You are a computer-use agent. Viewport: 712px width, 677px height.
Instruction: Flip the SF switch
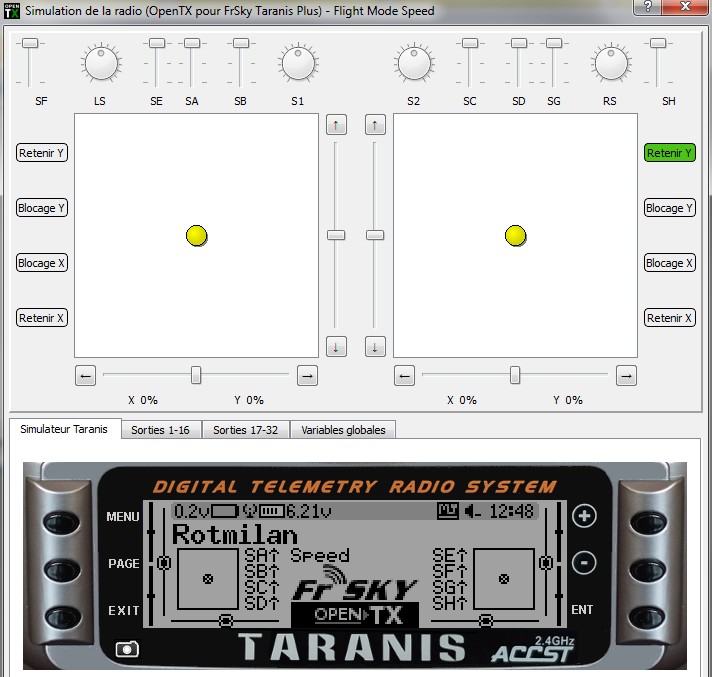click(x=30, y=63)
